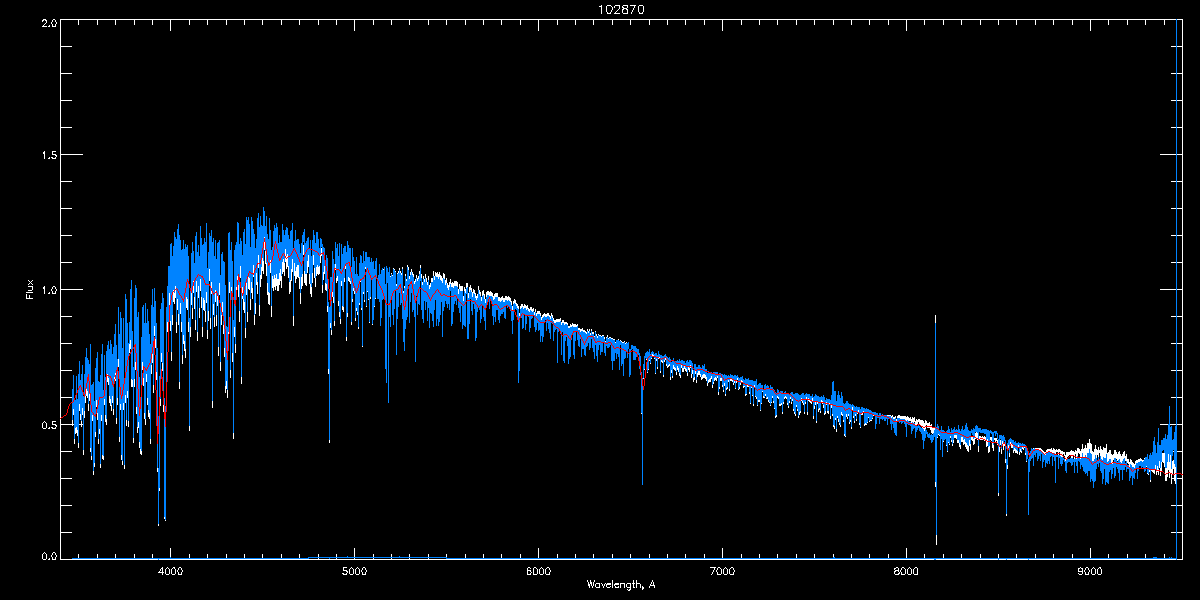Click the 0.0 y-axis tick label
The height and width of the screenshot is (600, 1200).
48,556
